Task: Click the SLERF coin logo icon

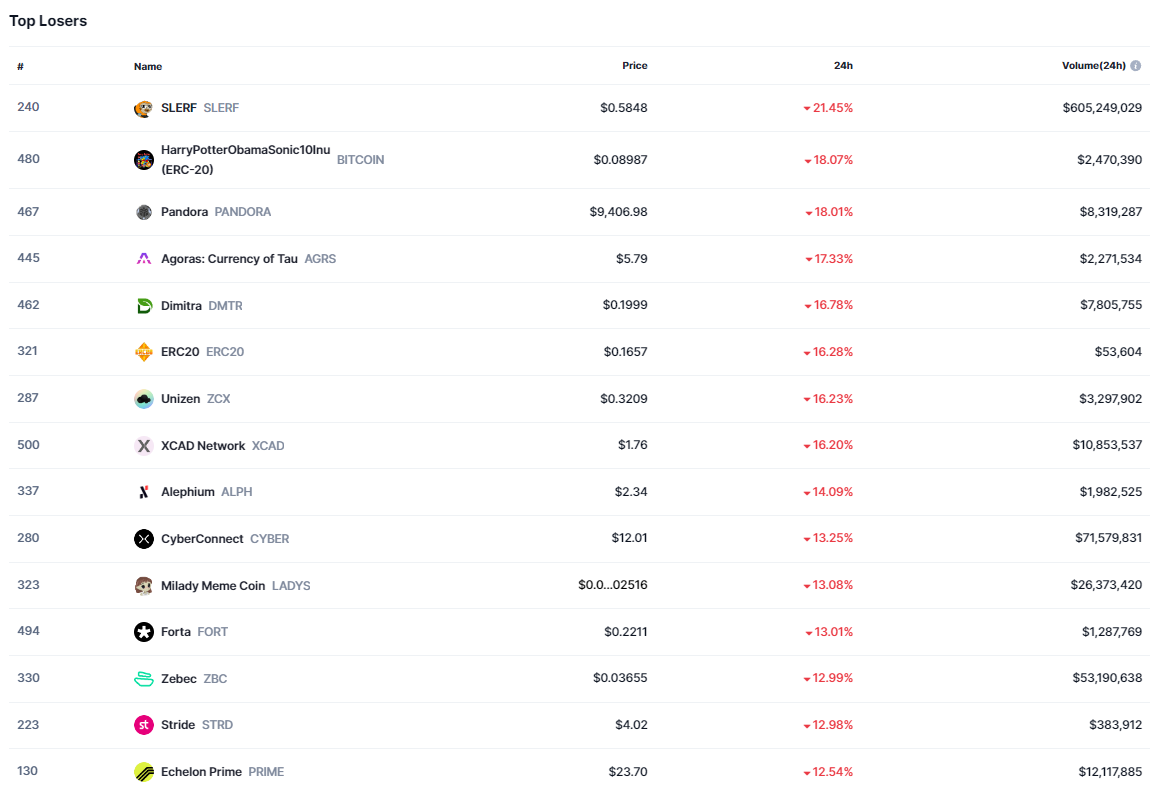Action: point(144,108)
